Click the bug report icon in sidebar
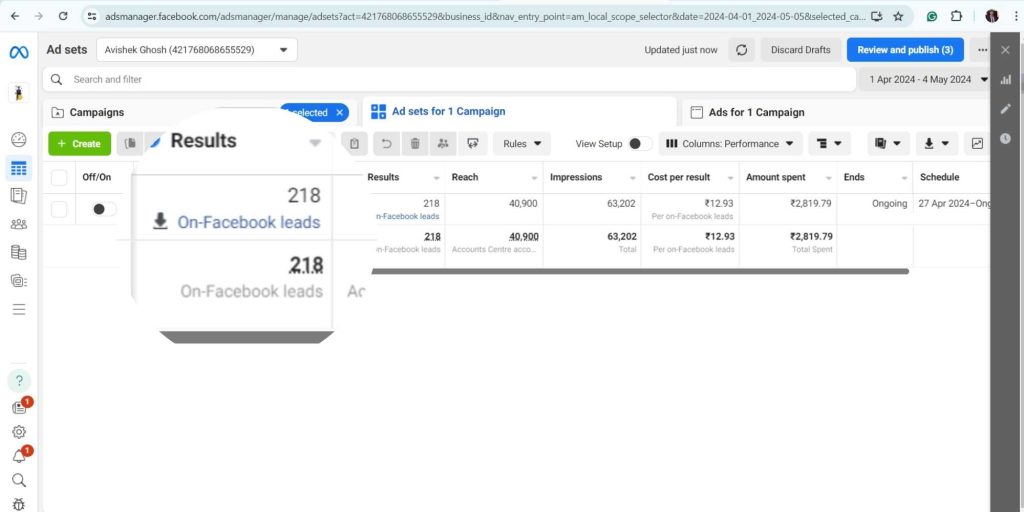Screen dimensions: 1024x512 [x=19, y=504]
